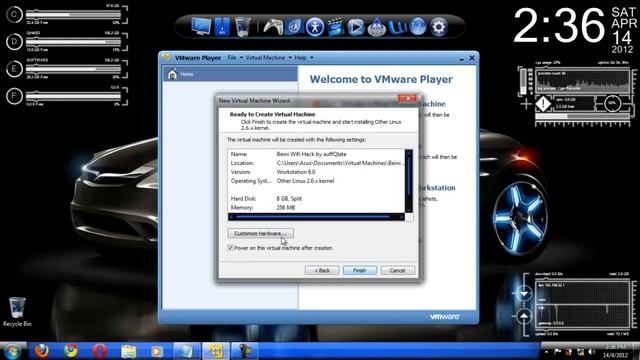Open the globe dock icon

418,27
